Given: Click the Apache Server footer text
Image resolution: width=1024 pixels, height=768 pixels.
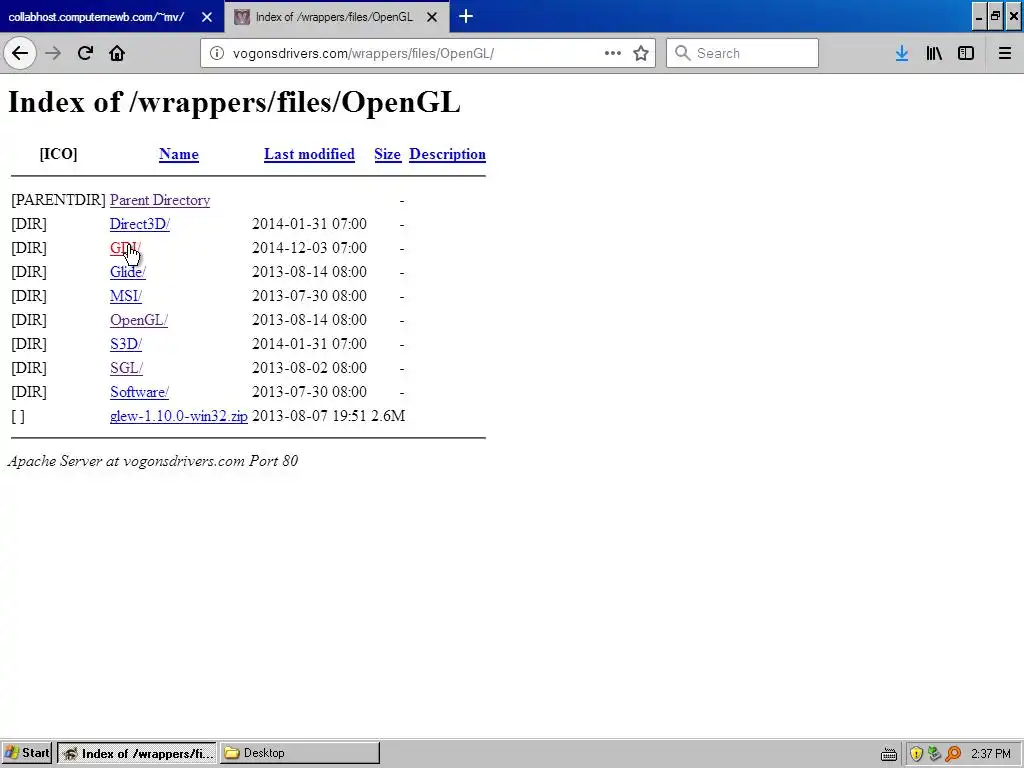Looking at the screenshot, I should coord(153,461).
